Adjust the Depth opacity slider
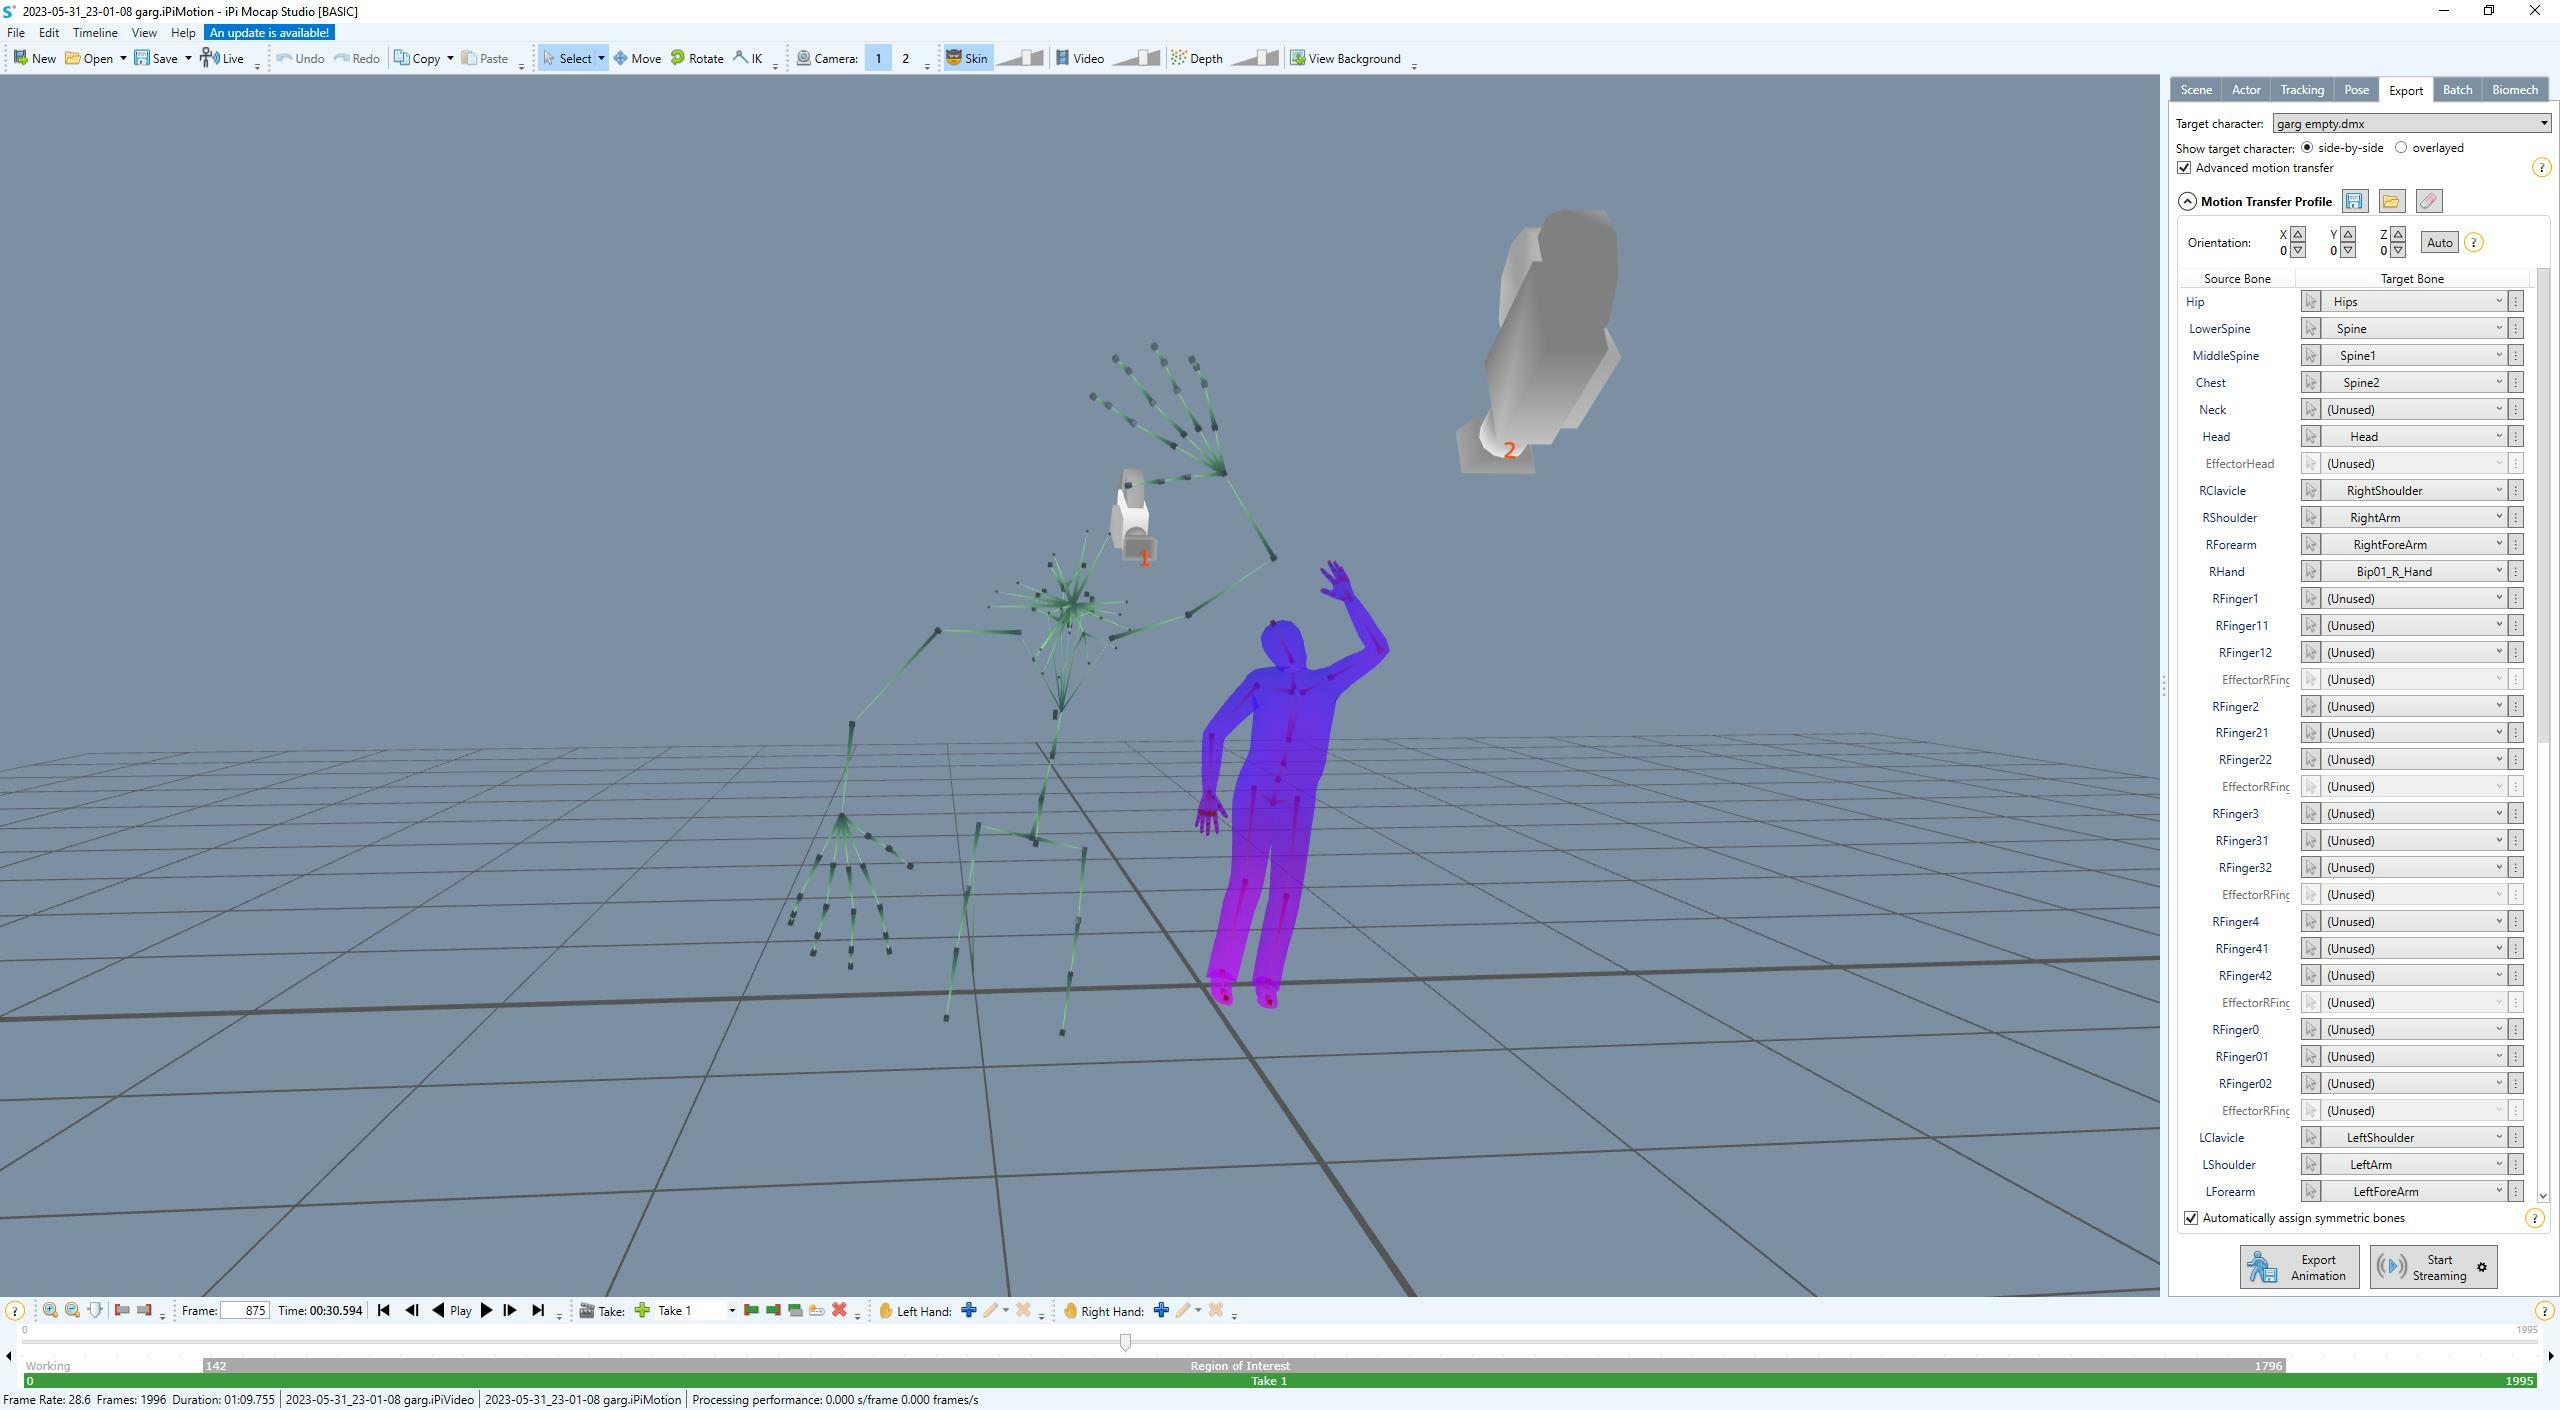 pyautogui.click(x=1254, y=58)
